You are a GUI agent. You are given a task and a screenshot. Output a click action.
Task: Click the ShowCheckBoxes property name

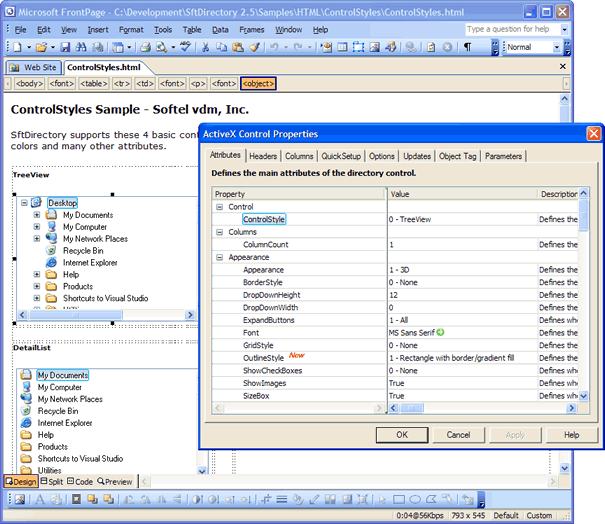click(272, 370)
